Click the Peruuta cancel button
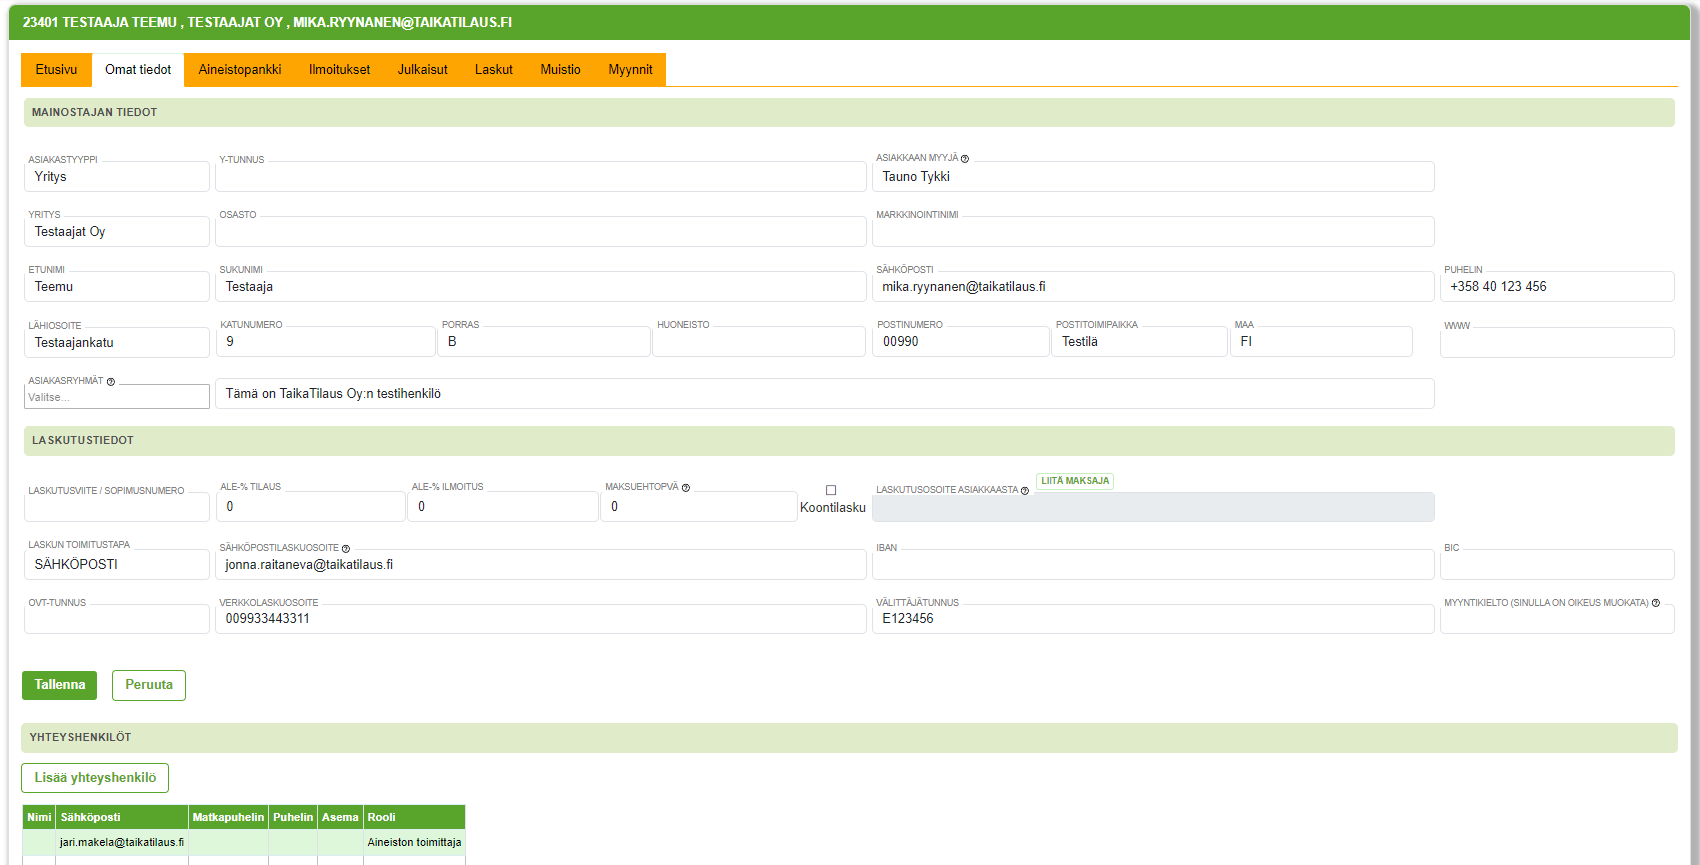This screenshot has width=1700, height=865. [x=149, y=685]
